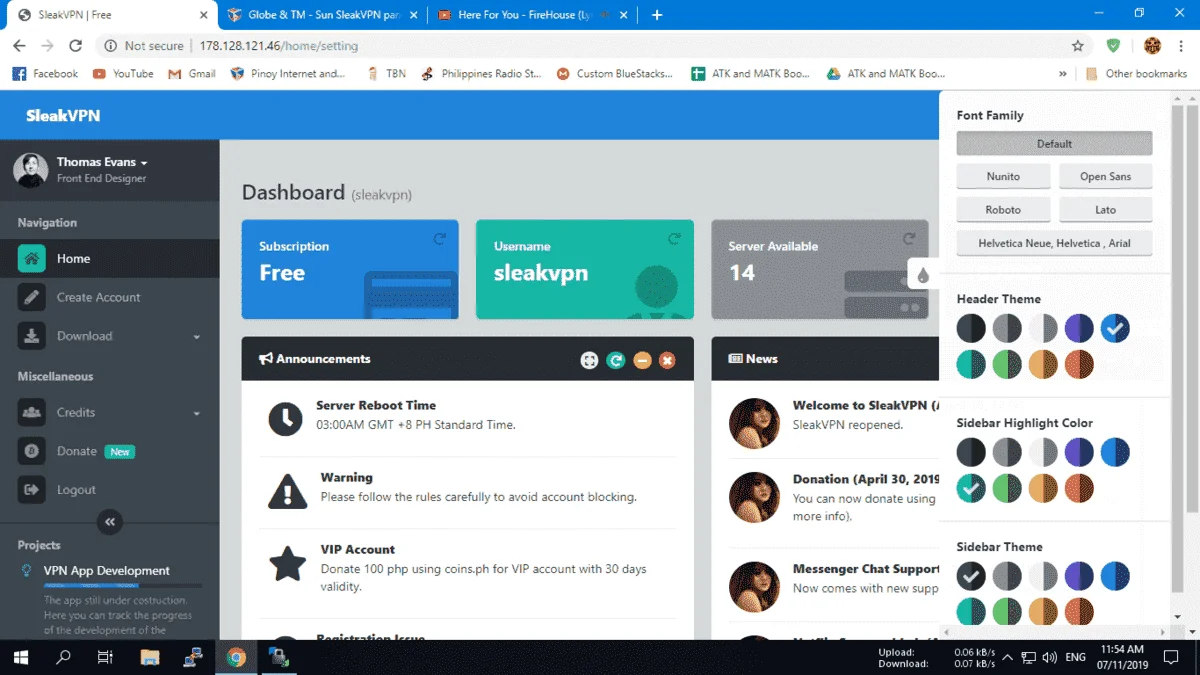Click the SleakVPN header logo
1200x675 pixels.
click(63, 116)
